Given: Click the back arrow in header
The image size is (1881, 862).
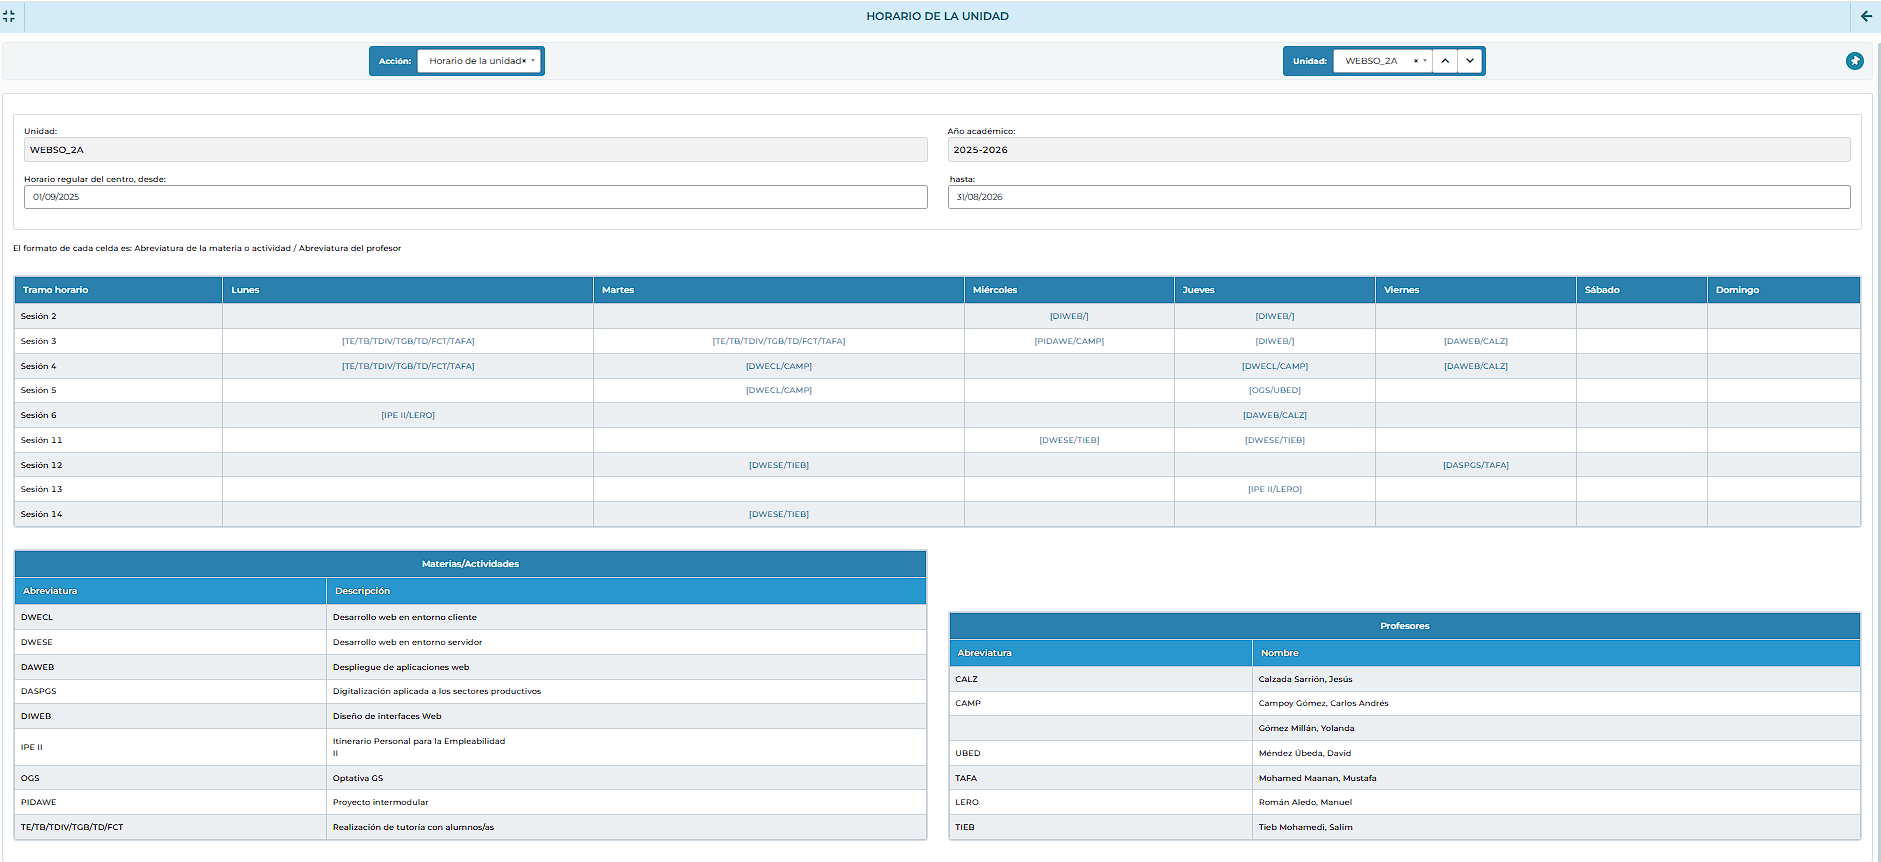Looking at the screenshot, I should pos(1866,16).
